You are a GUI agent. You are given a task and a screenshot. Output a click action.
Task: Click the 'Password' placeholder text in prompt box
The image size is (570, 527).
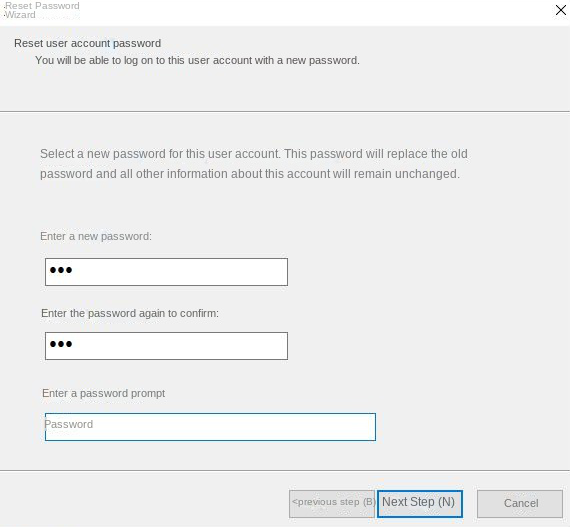point(69,424)
